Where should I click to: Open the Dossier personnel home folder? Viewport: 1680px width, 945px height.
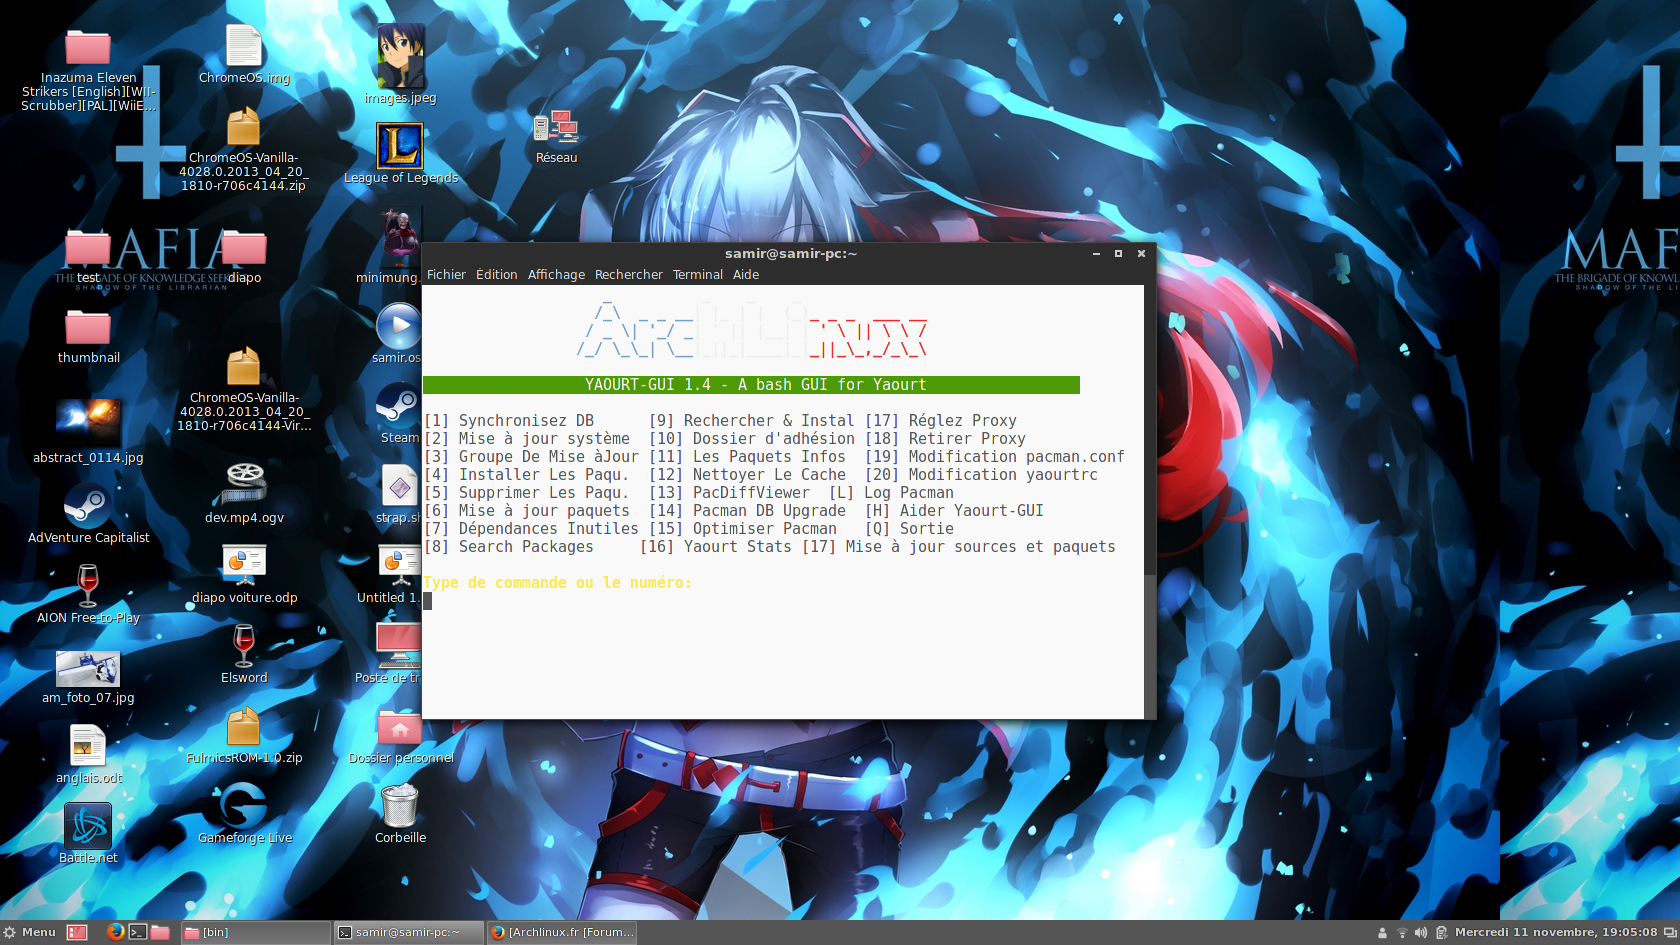click(400, 728)
